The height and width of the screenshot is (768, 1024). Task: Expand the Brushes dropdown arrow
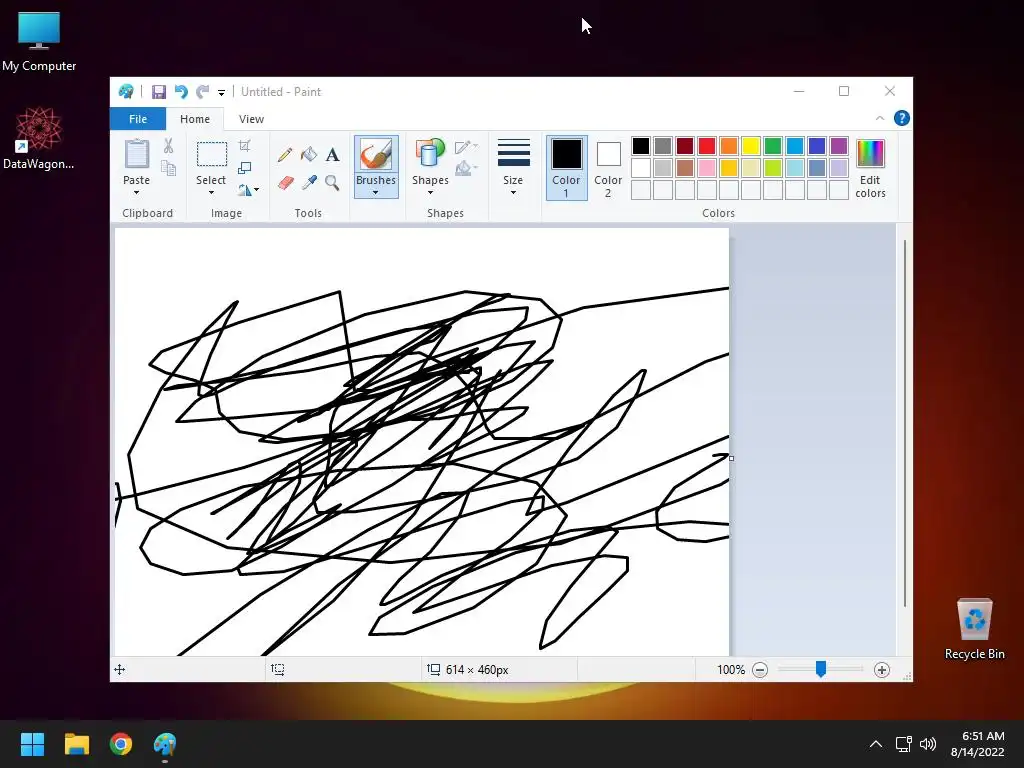(x=376, y=193)
